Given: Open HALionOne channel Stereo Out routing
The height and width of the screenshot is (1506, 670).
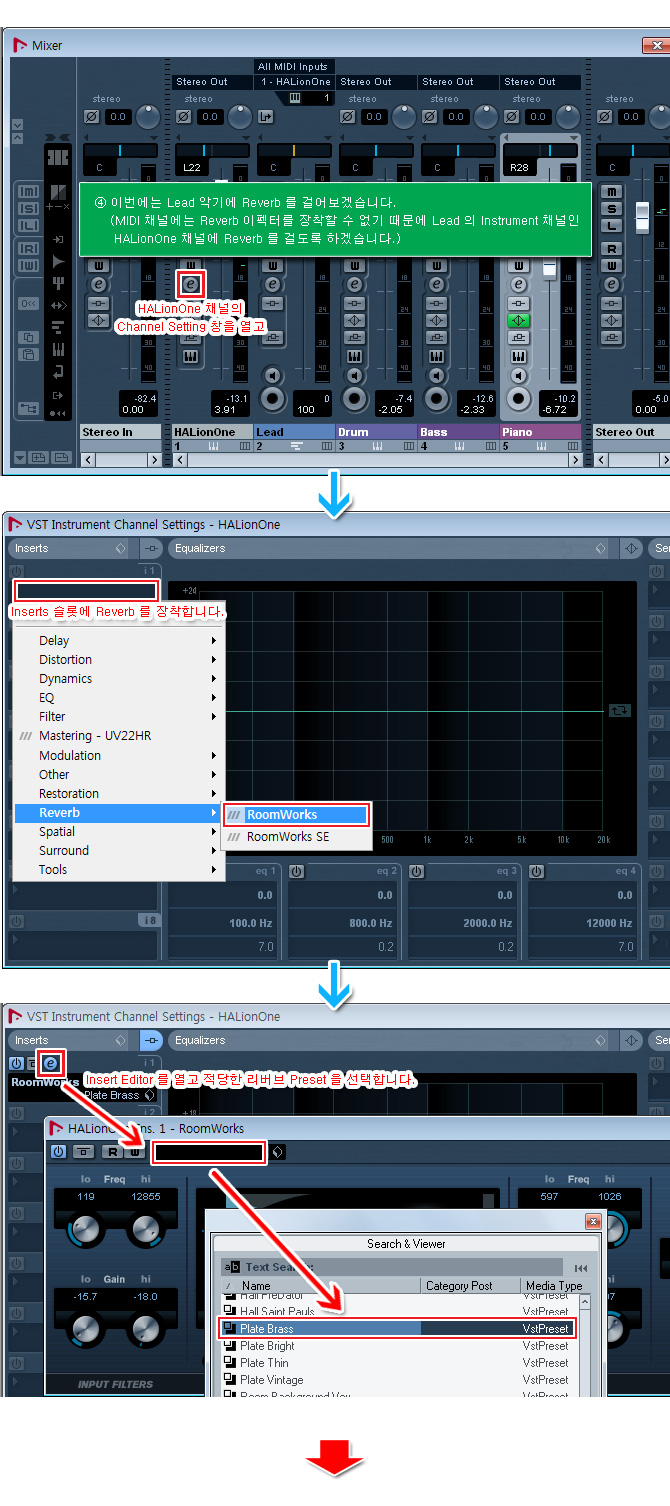Looking at the screenshot, I should click(212, 82).
